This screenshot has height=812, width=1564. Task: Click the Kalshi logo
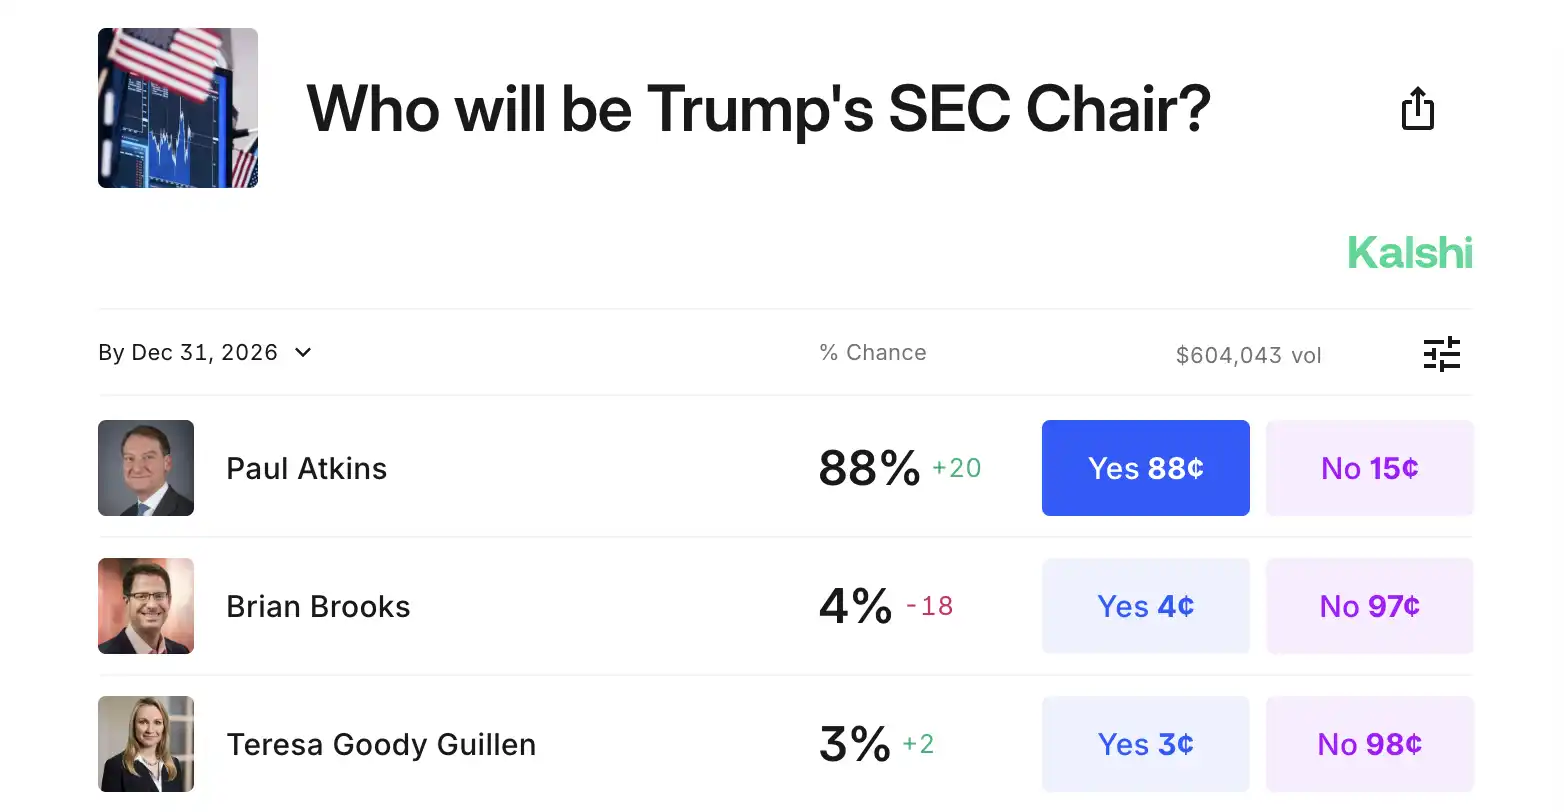(1409, 252)
